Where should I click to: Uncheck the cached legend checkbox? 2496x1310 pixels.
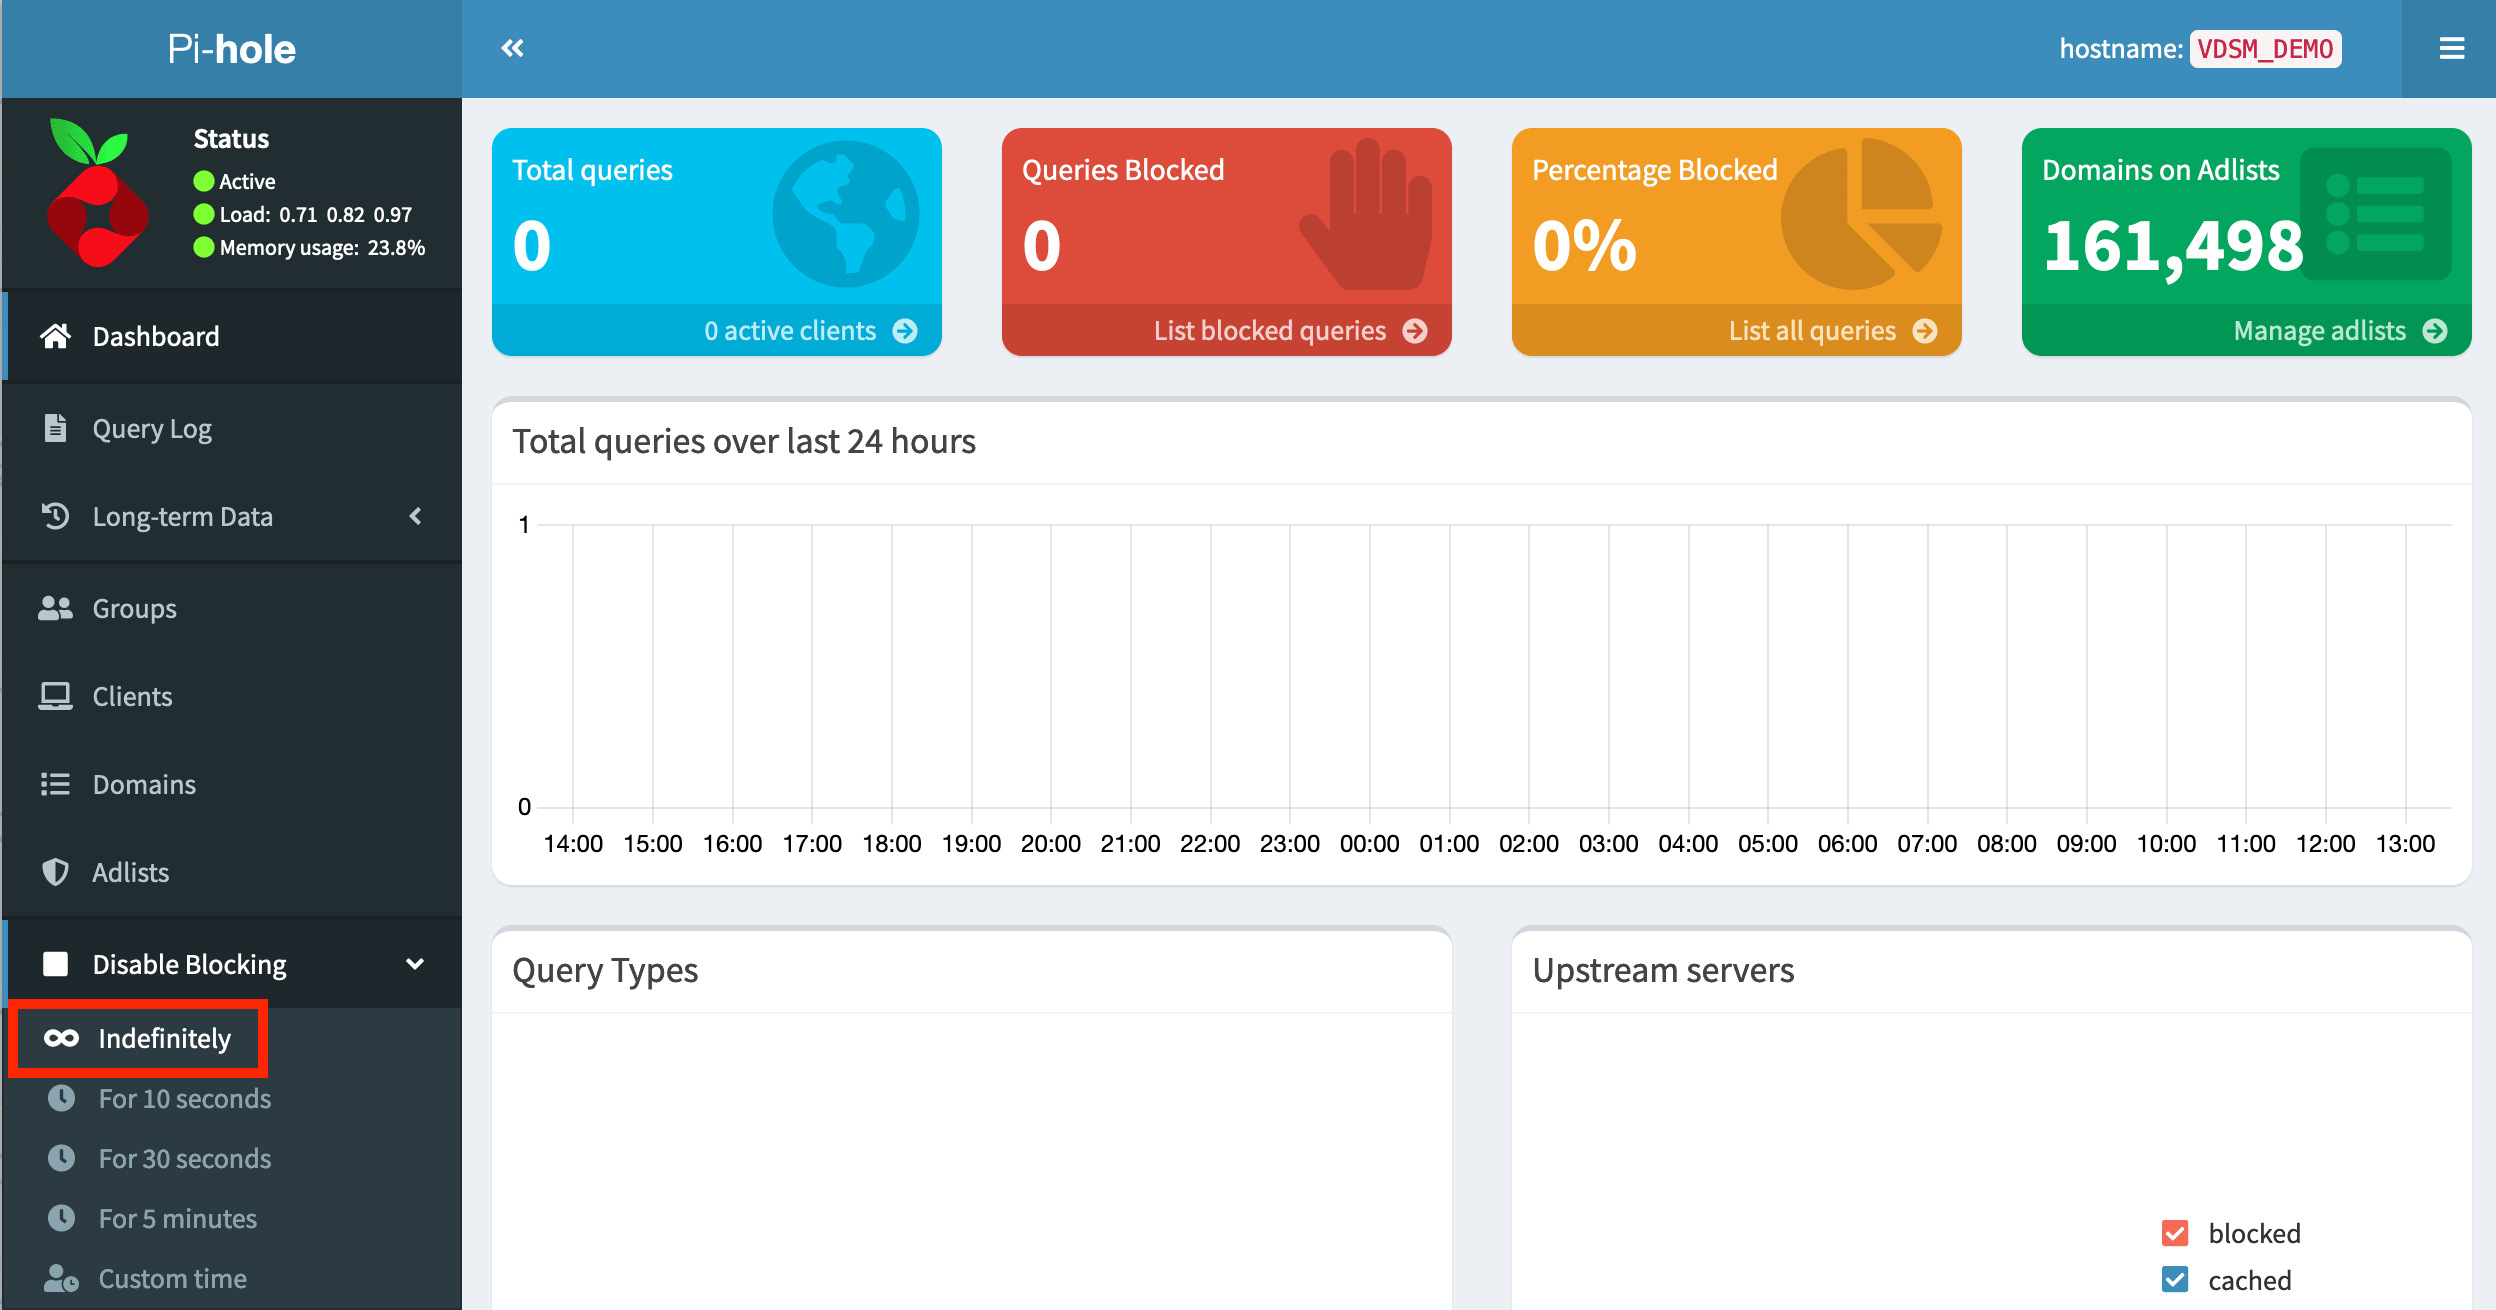tap(2174, 1280)
